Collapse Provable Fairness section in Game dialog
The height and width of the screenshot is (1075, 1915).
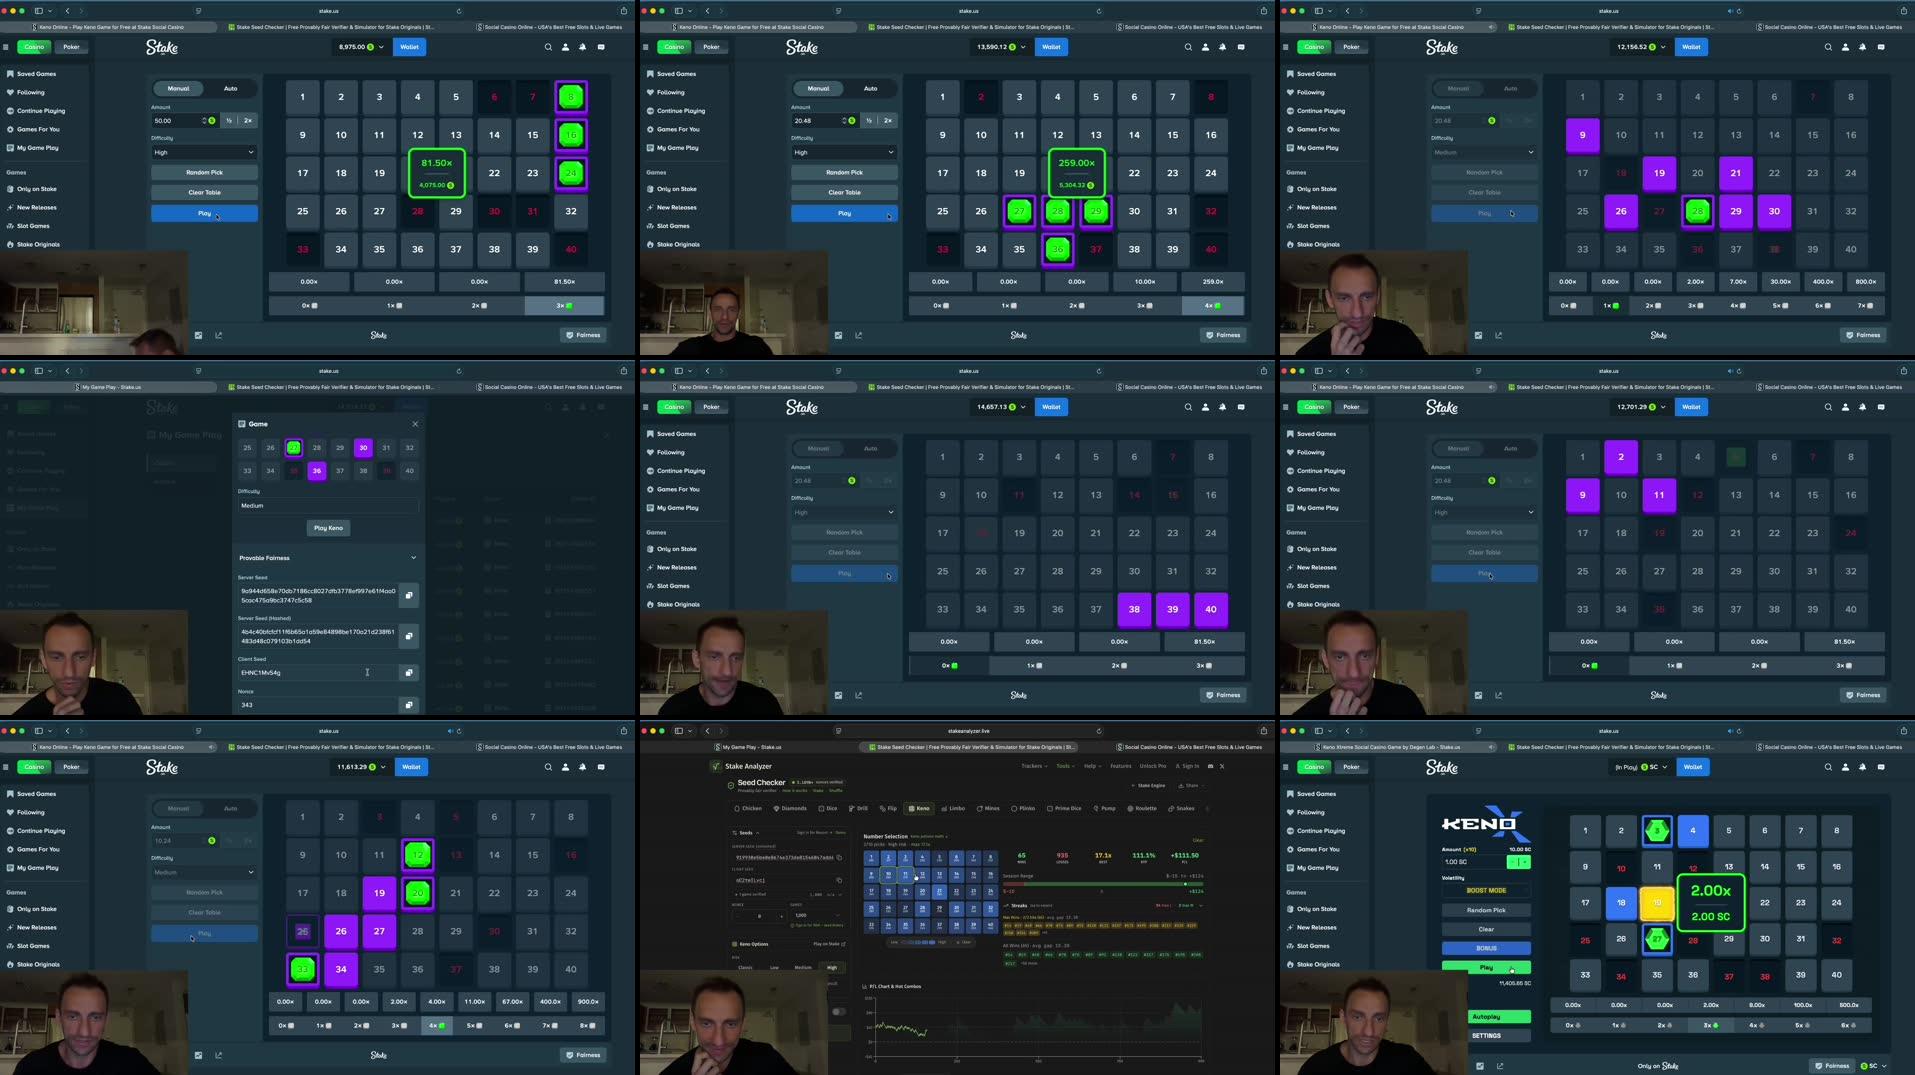pyautogui.click(x=413, y=558)
